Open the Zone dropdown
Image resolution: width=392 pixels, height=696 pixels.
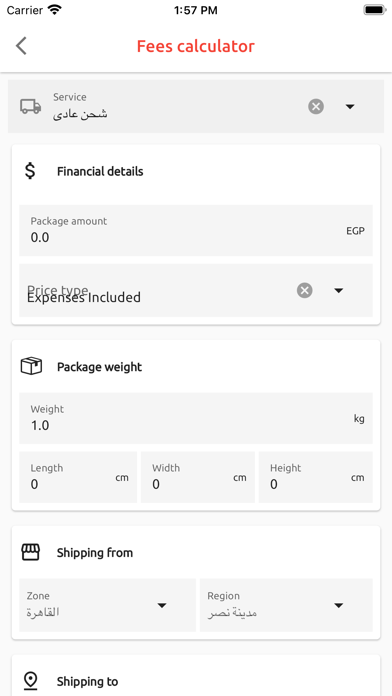tap(107, 605)
